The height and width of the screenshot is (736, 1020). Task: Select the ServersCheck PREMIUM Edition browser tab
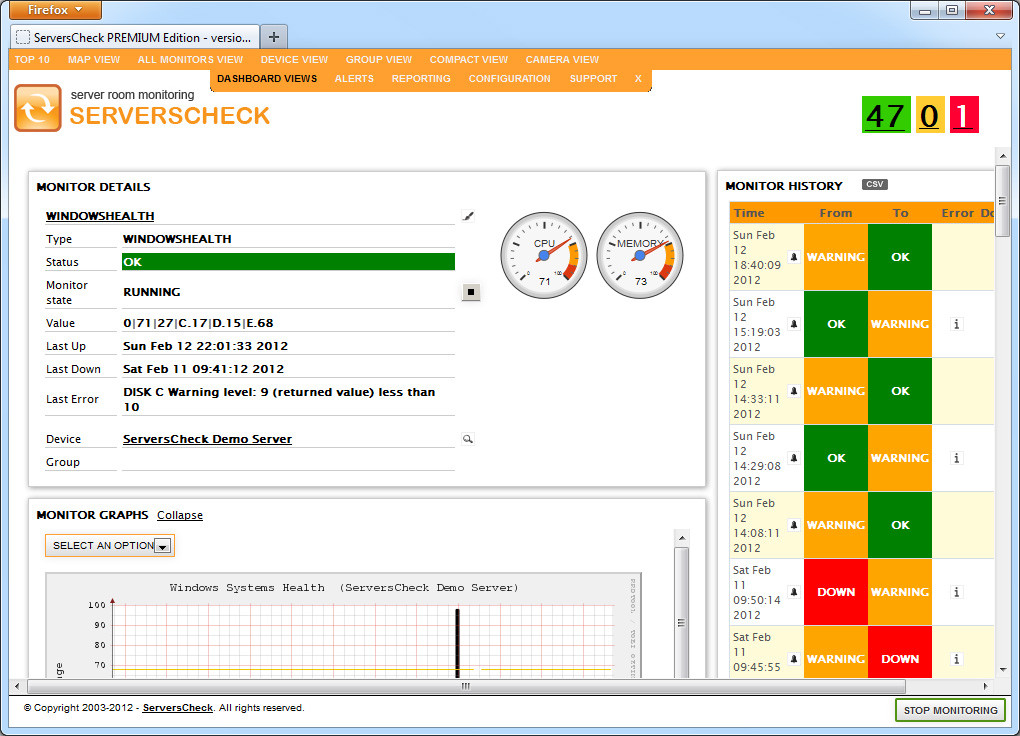pyautogui.click(x=135, y=37)
